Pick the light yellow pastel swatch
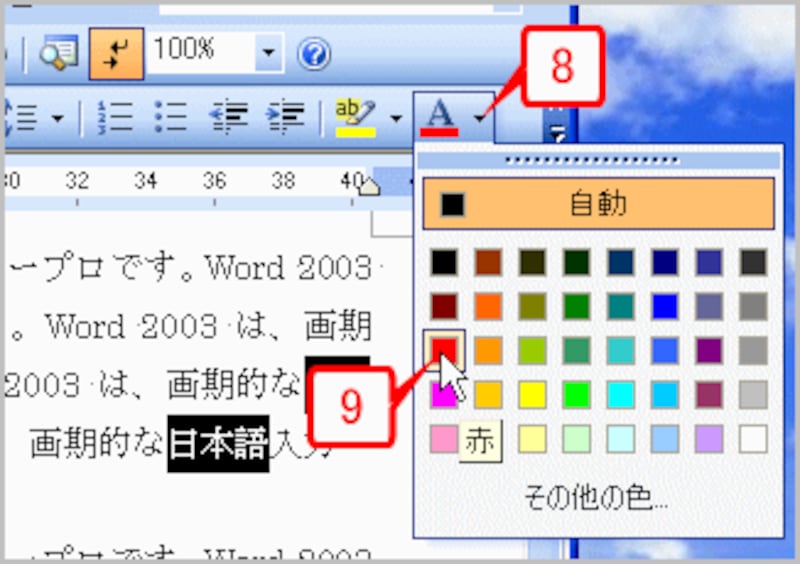This screenshot has width=800, height=564. point(532,439)
